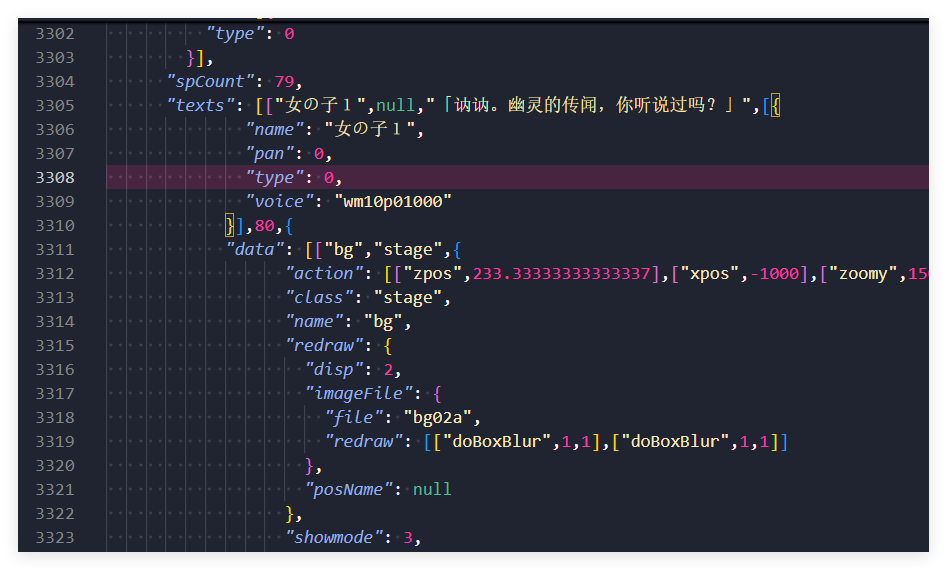Click the "imageFile" key
Image resolution: width=947 pixels, height=570 pixels.
pos(365,394)
